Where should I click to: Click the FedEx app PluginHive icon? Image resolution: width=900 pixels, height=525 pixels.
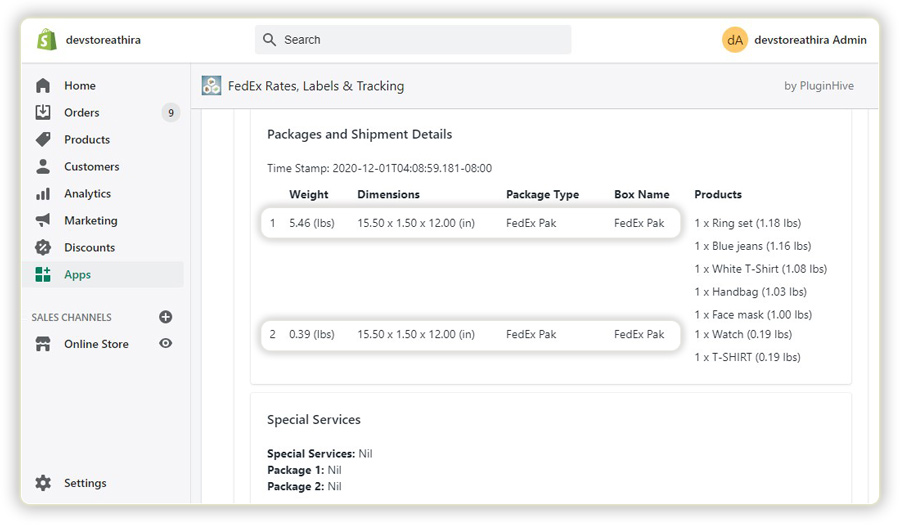click(211, 85)
